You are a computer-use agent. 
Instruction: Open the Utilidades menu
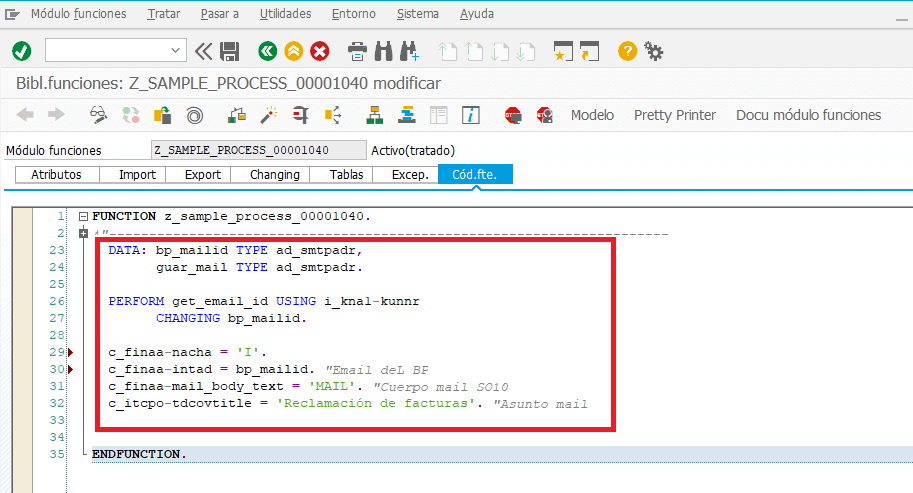click(285, 14)
